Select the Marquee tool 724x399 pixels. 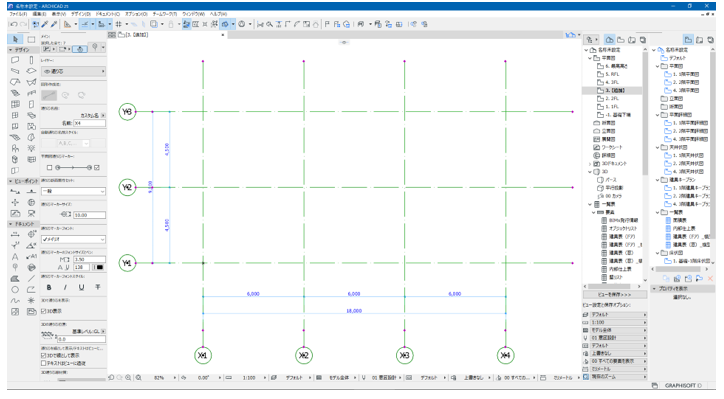tap(31, 39)
